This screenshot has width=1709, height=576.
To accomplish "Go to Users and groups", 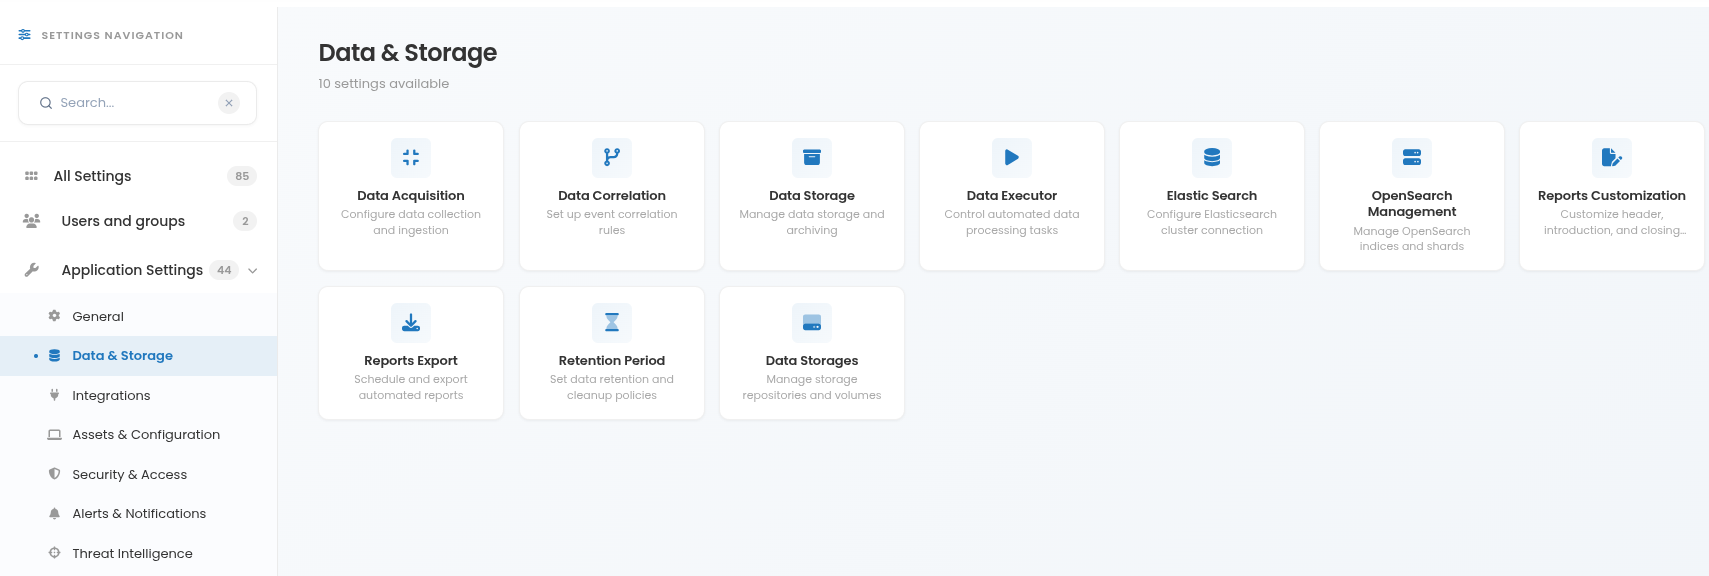I will (x=138, y=221).
